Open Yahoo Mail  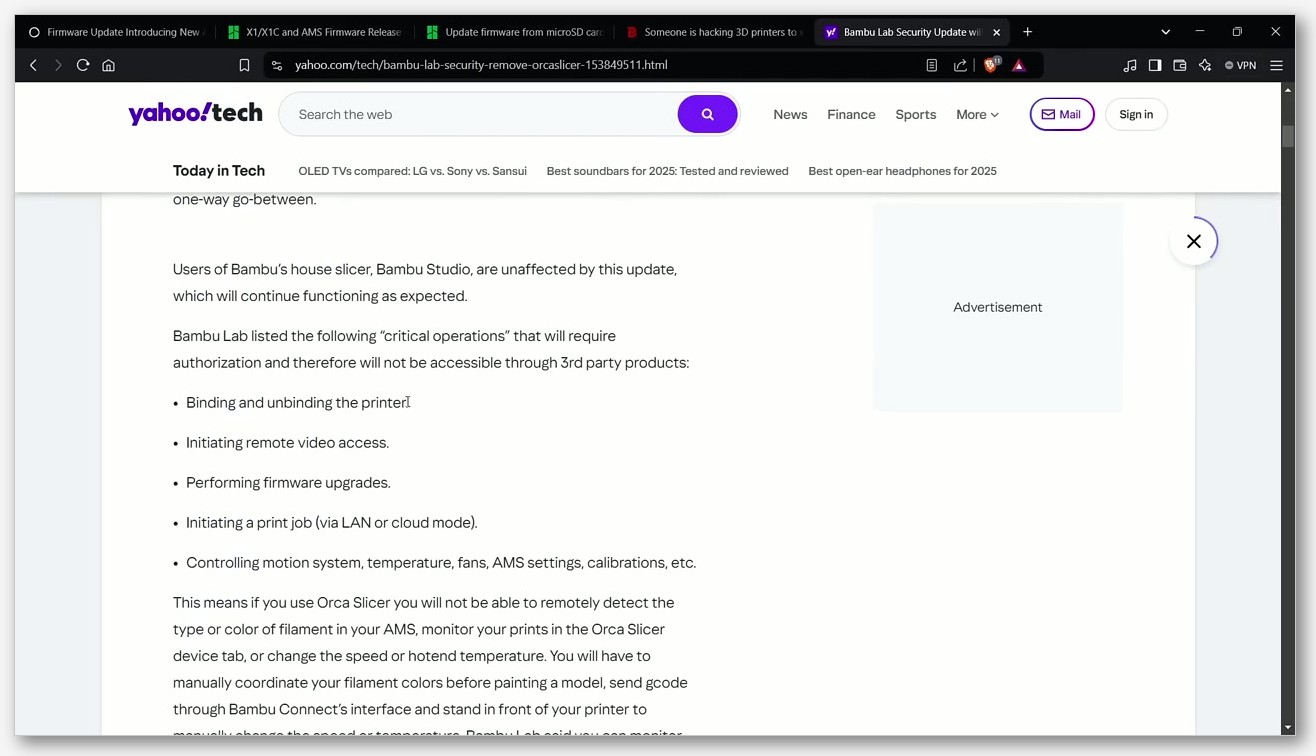(1062, 115)
